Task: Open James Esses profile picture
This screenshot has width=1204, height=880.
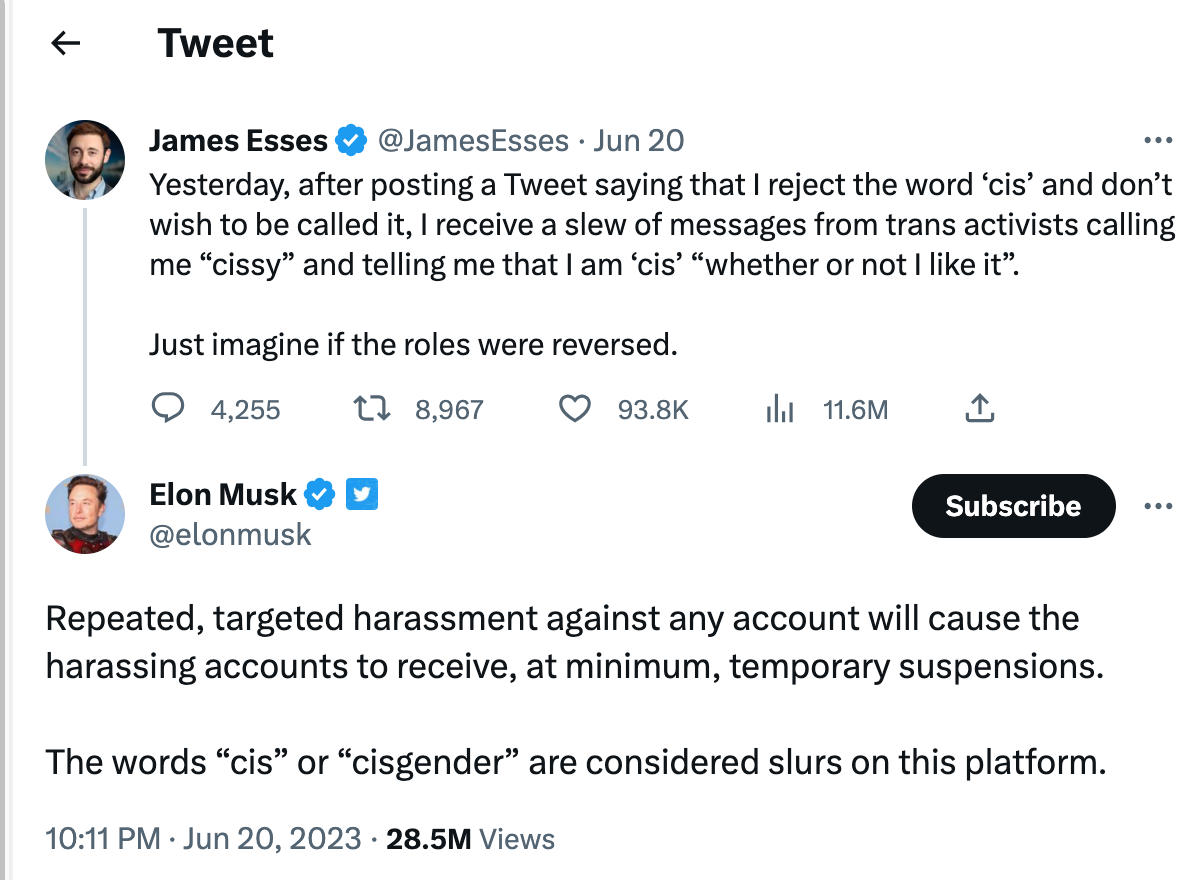Action: [x=85, y=161]
